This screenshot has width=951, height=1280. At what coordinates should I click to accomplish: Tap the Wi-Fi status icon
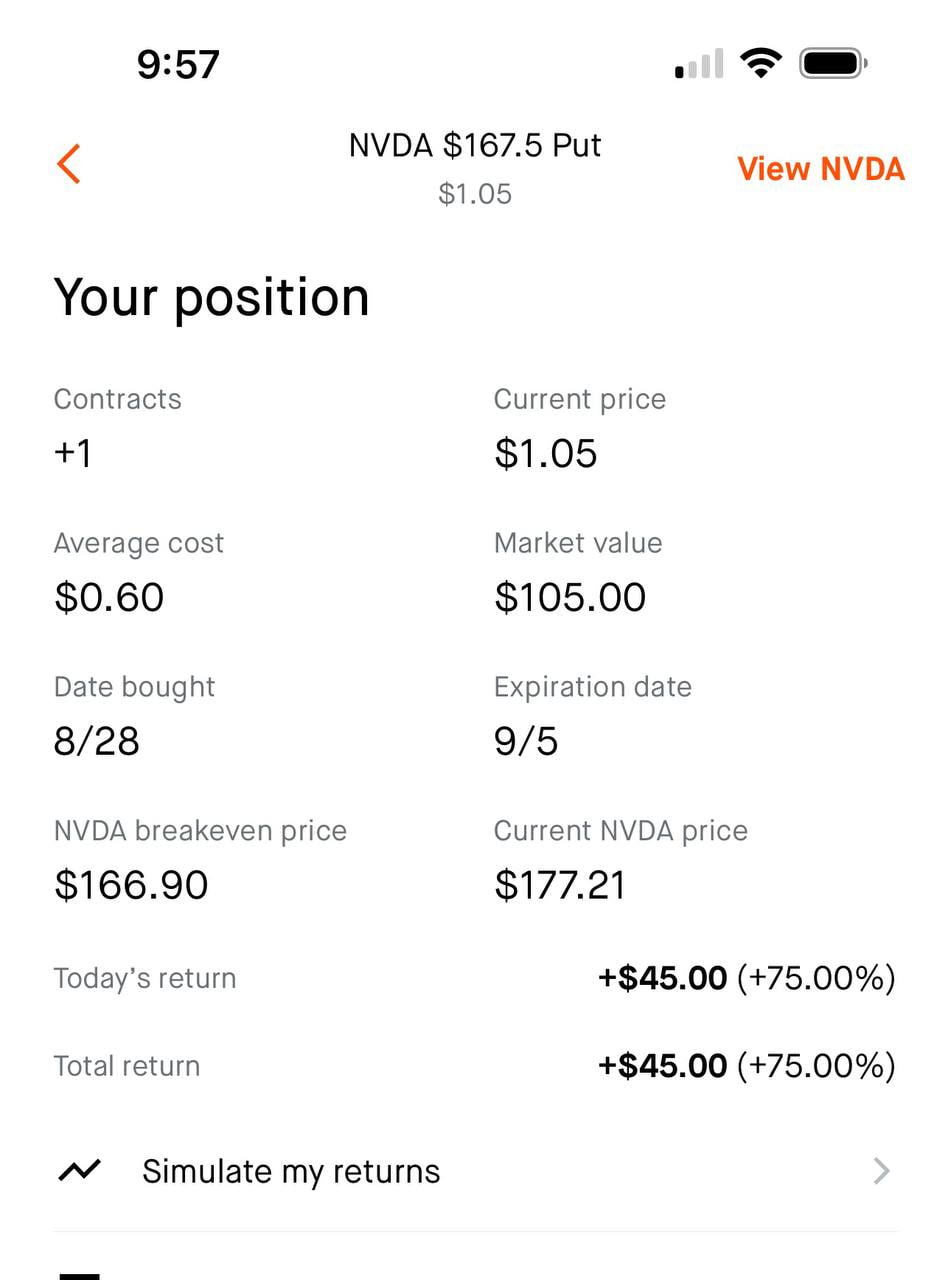coord(761,65)
